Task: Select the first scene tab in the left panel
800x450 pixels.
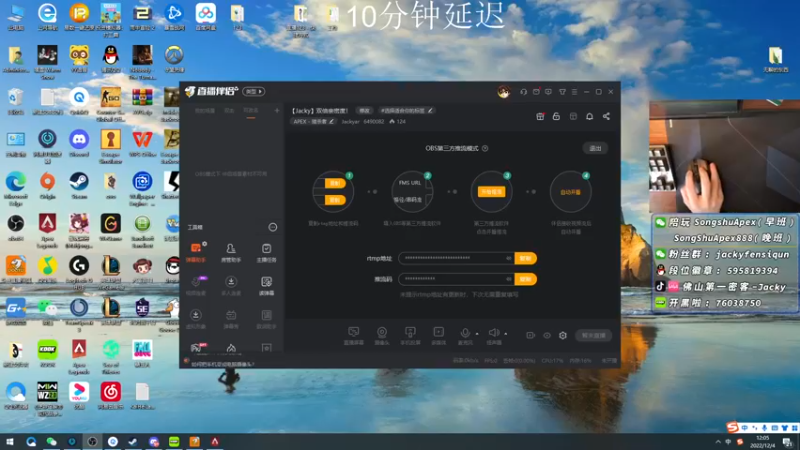Action: 205,111
